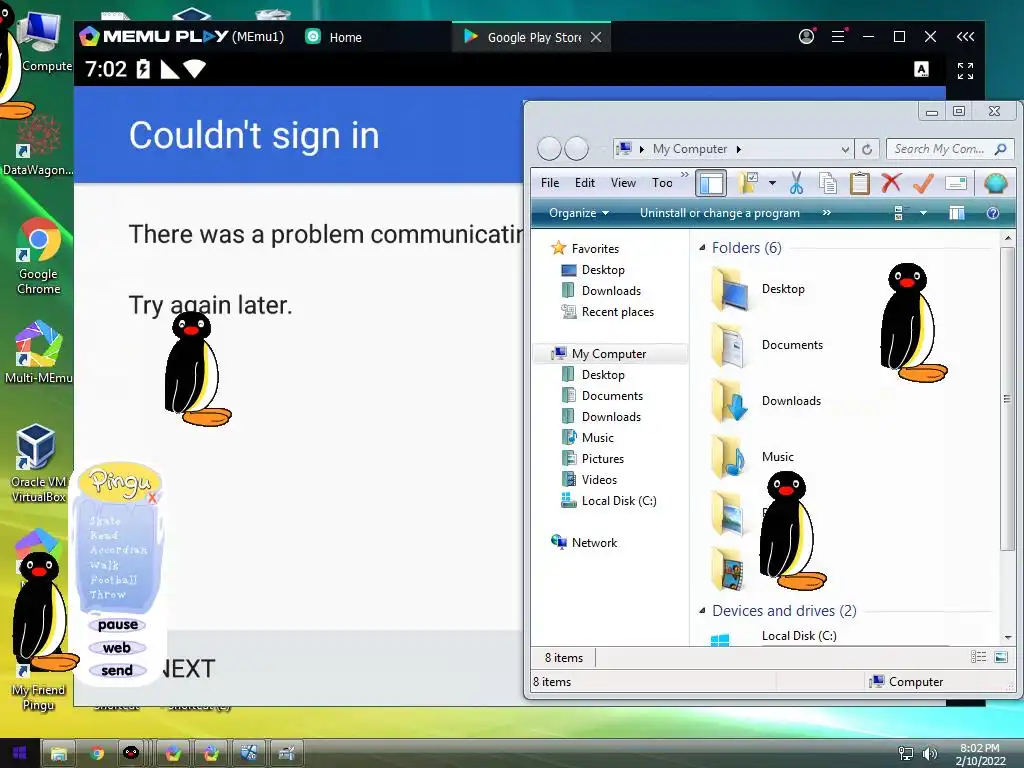Click Uninstall or change a program
Screen dimensions: 1024x768
click(x=720, y=213)
